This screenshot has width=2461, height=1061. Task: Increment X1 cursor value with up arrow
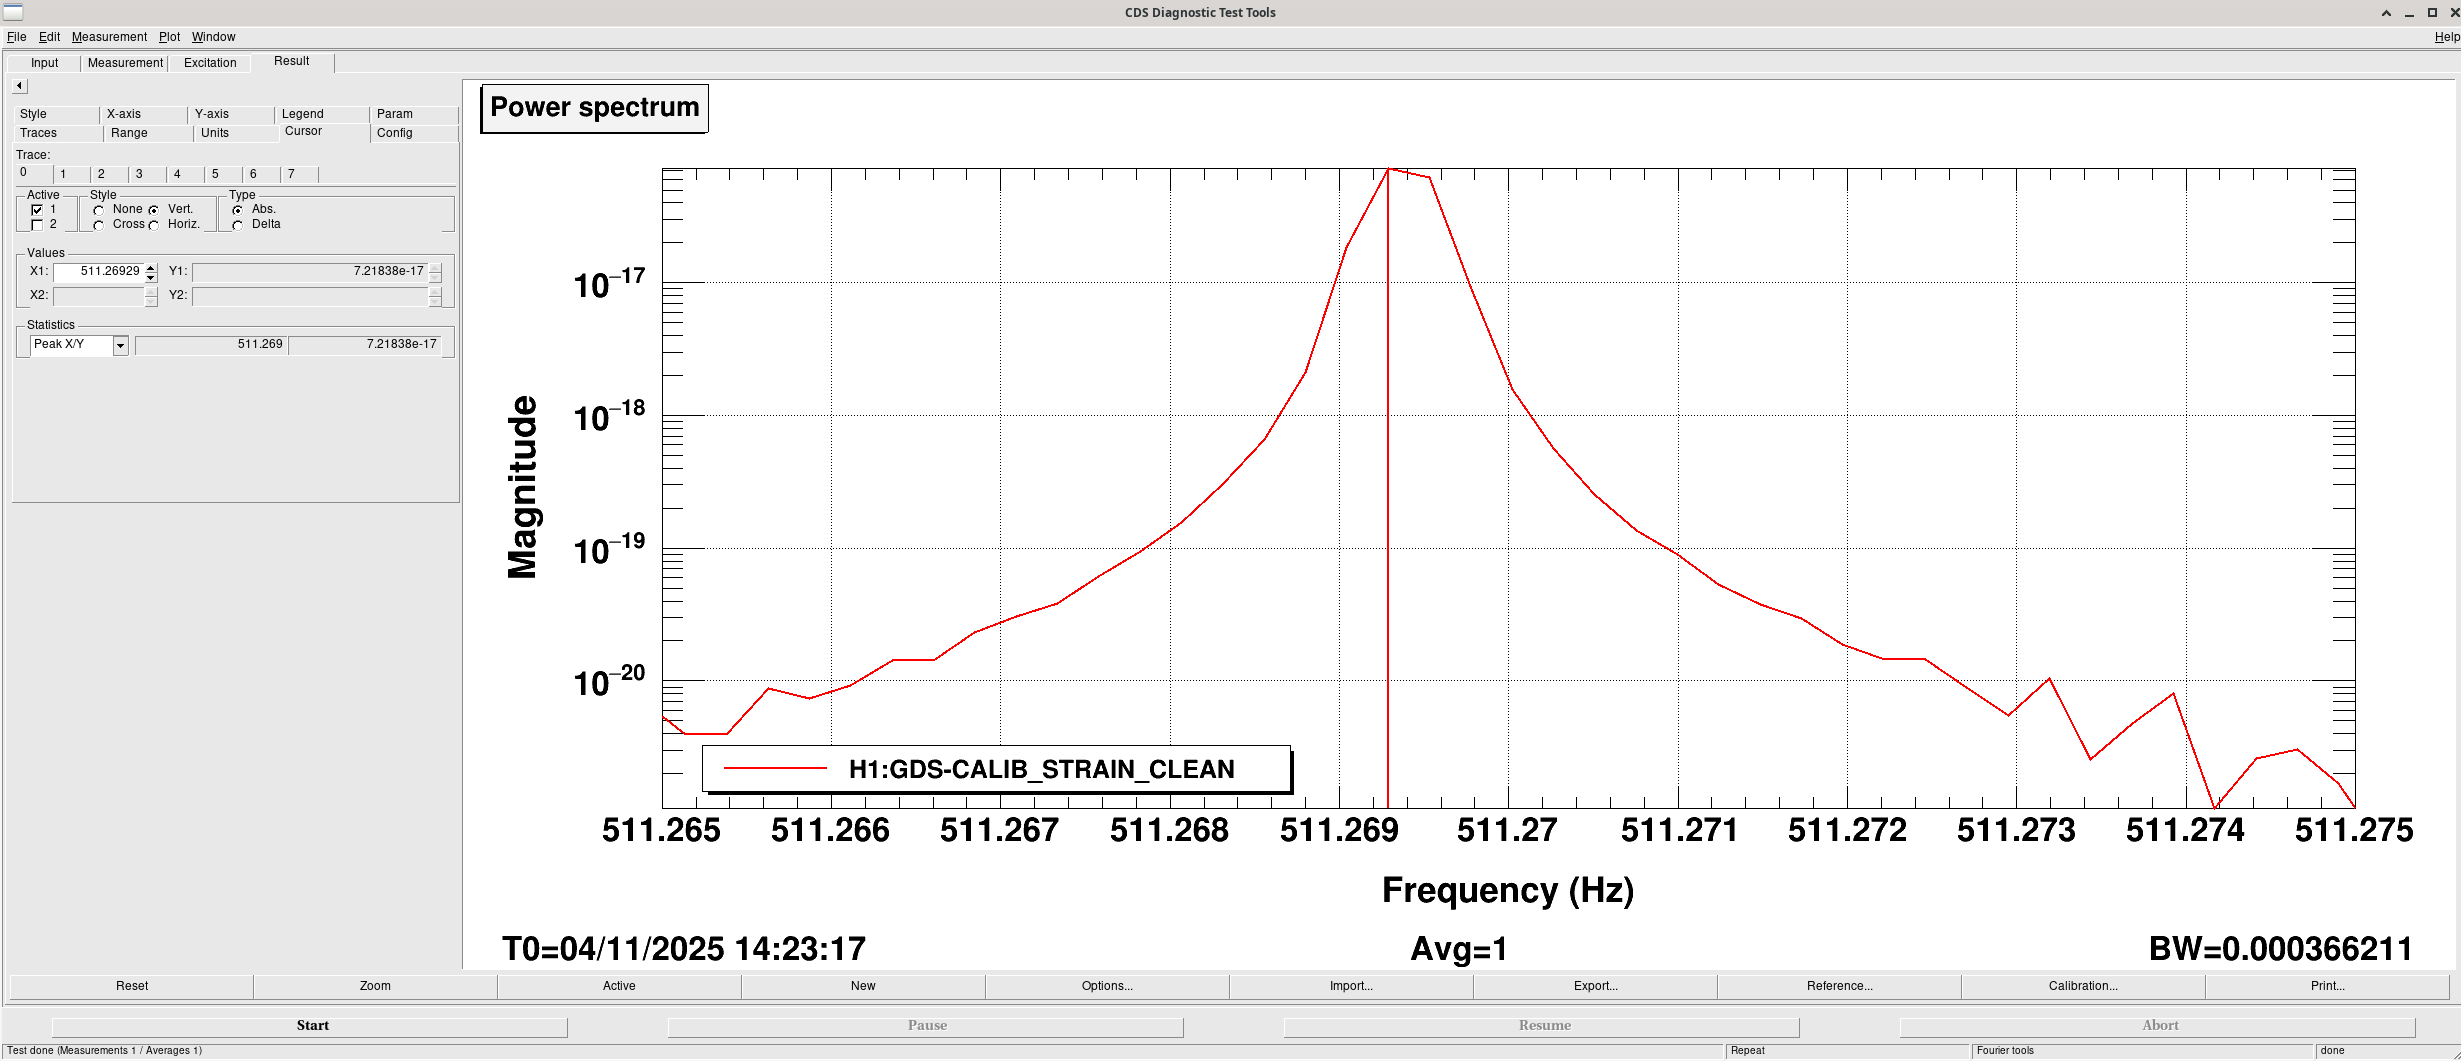(151, 267)
